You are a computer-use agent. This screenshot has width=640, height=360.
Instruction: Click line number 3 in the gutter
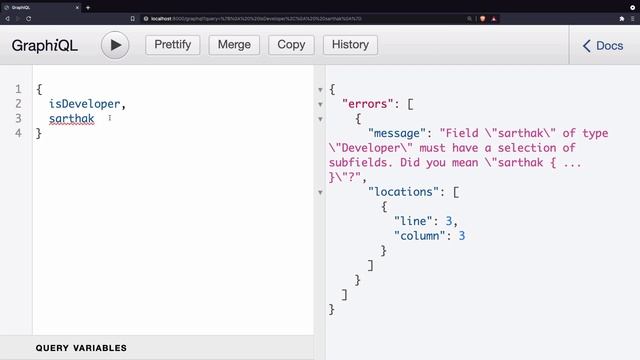18,118
